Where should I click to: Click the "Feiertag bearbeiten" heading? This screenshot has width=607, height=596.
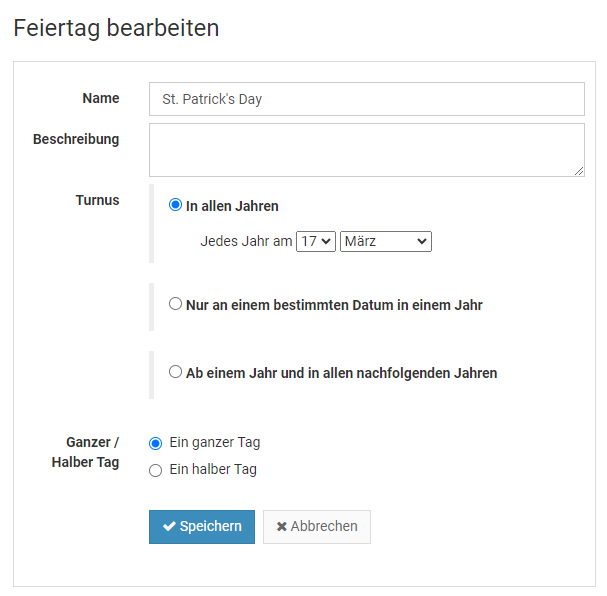point(116,28)
